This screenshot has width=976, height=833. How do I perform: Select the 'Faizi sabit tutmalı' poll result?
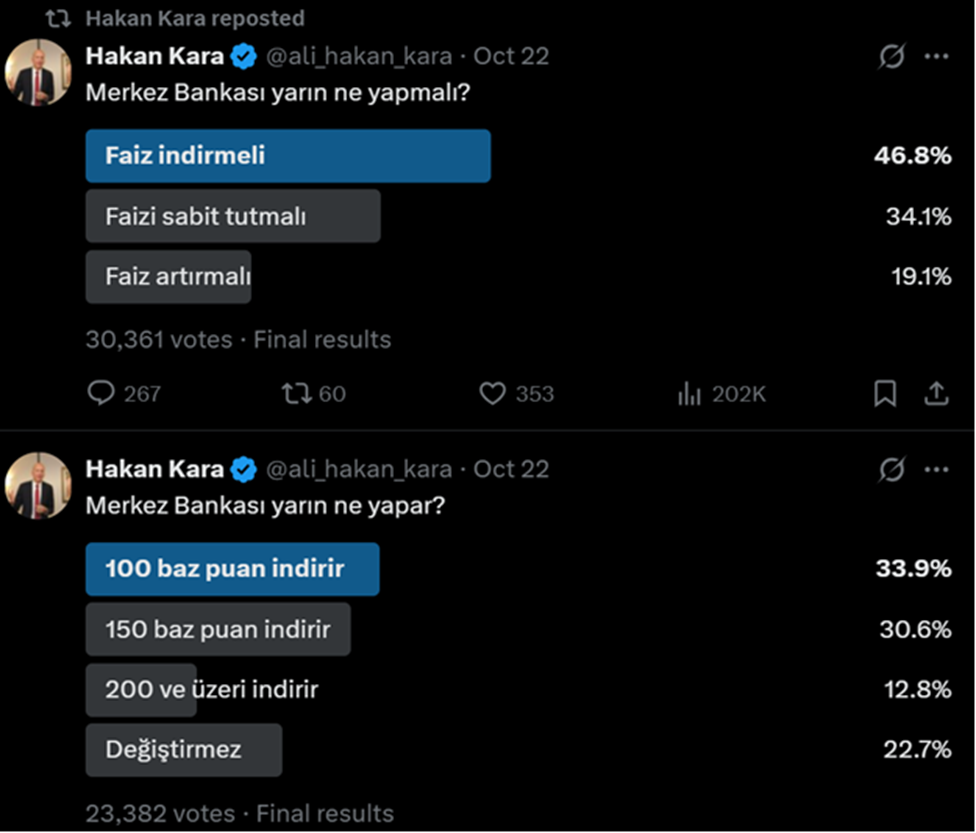(233, 216)
